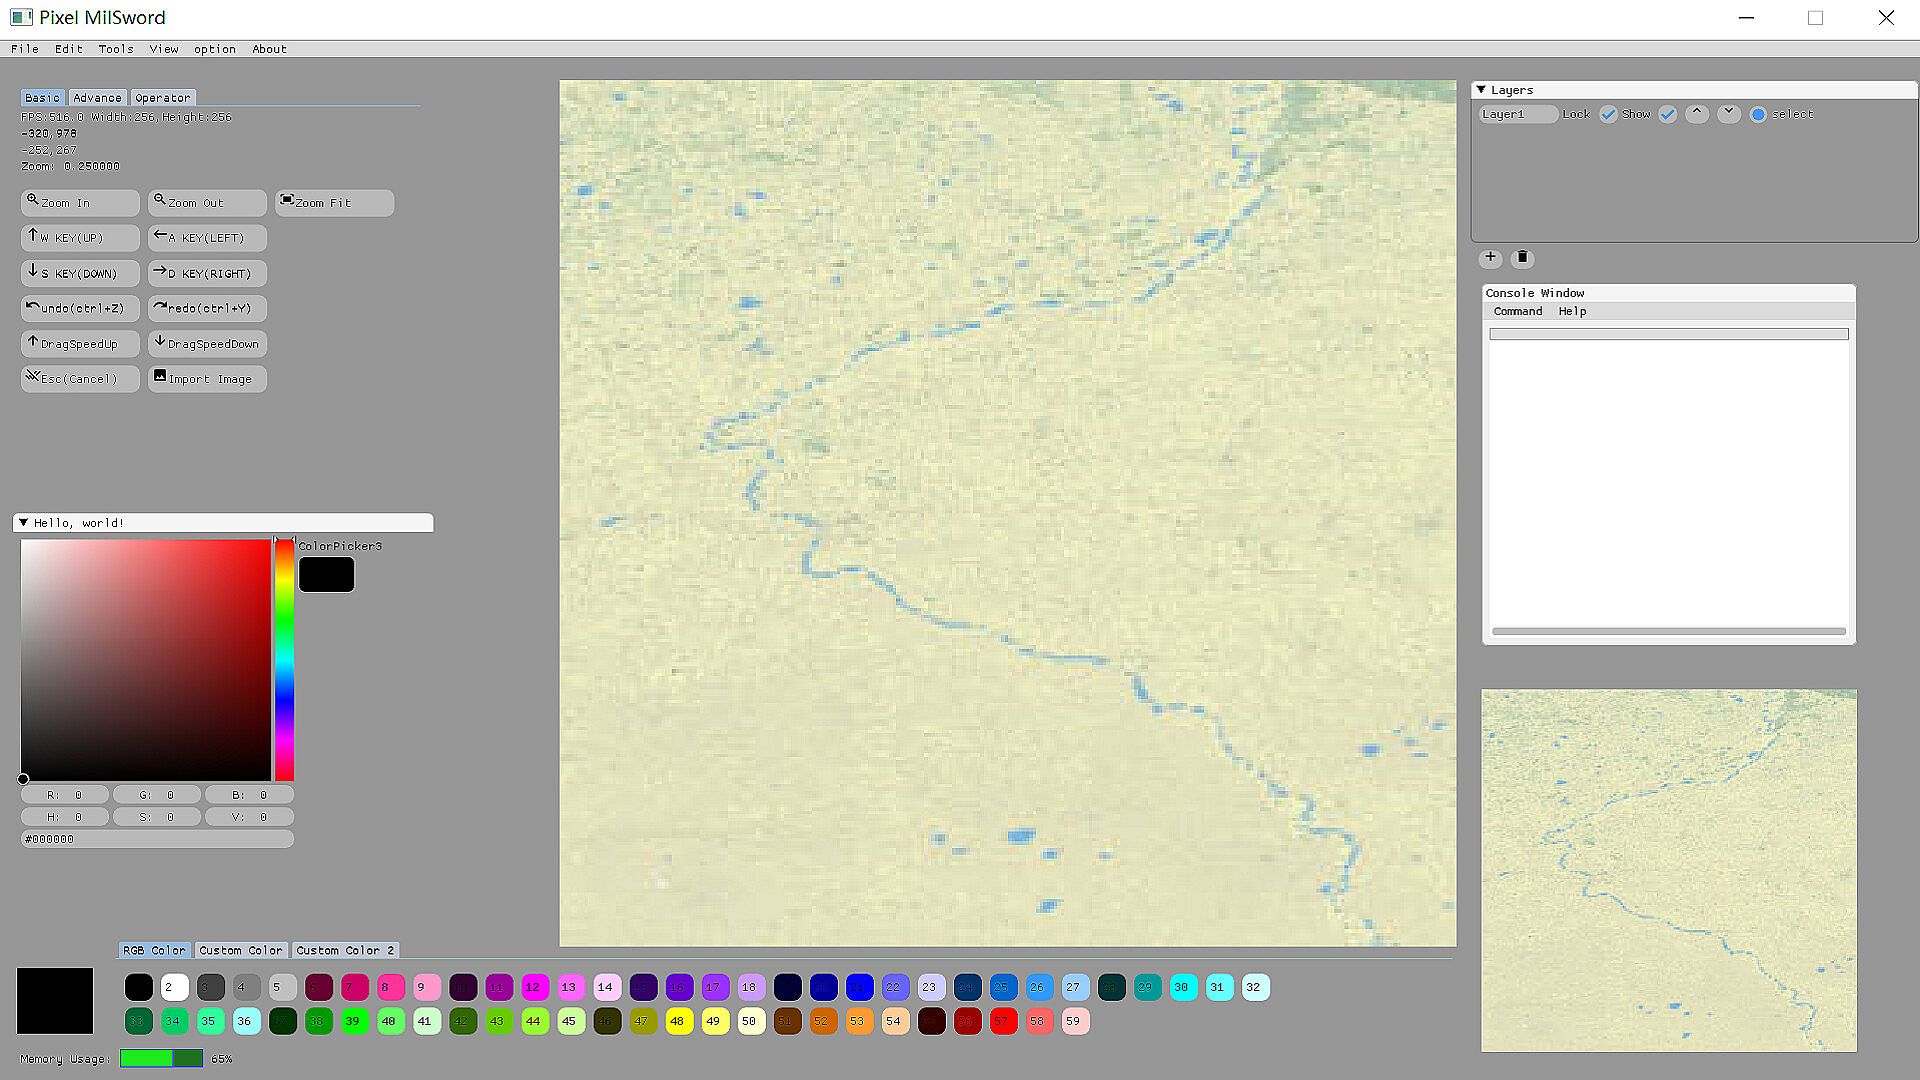Open the Tools menu
The image size is (1920, 1080).
click(115, 49)
